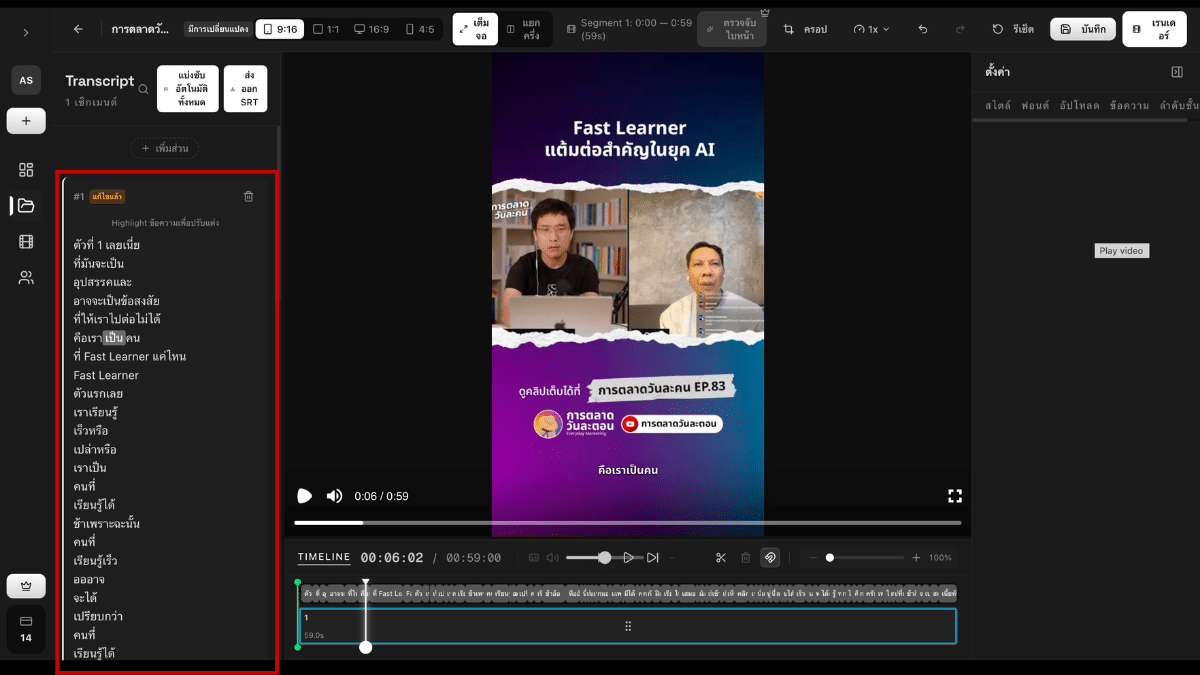Click the timeline zoom slider handle
The width and height of the screenshot is (1200, 675).
pyautogui.click(x=829, y=558)
